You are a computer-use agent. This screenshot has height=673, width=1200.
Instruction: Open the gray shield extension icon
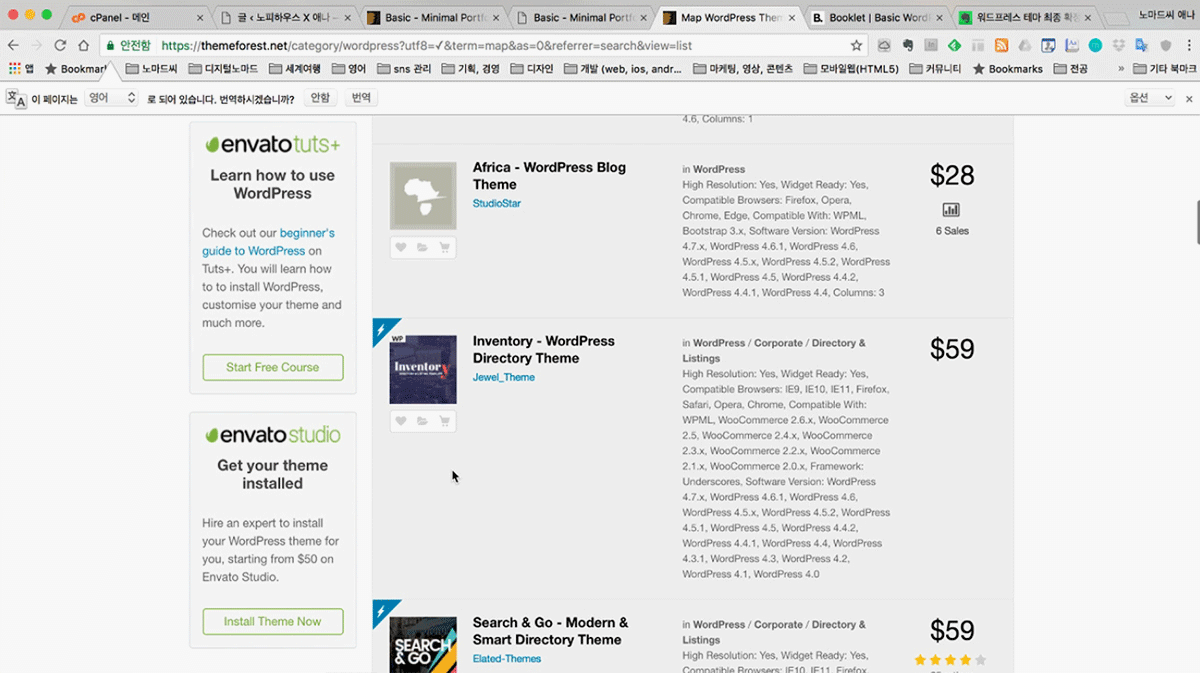(1164, 46)
